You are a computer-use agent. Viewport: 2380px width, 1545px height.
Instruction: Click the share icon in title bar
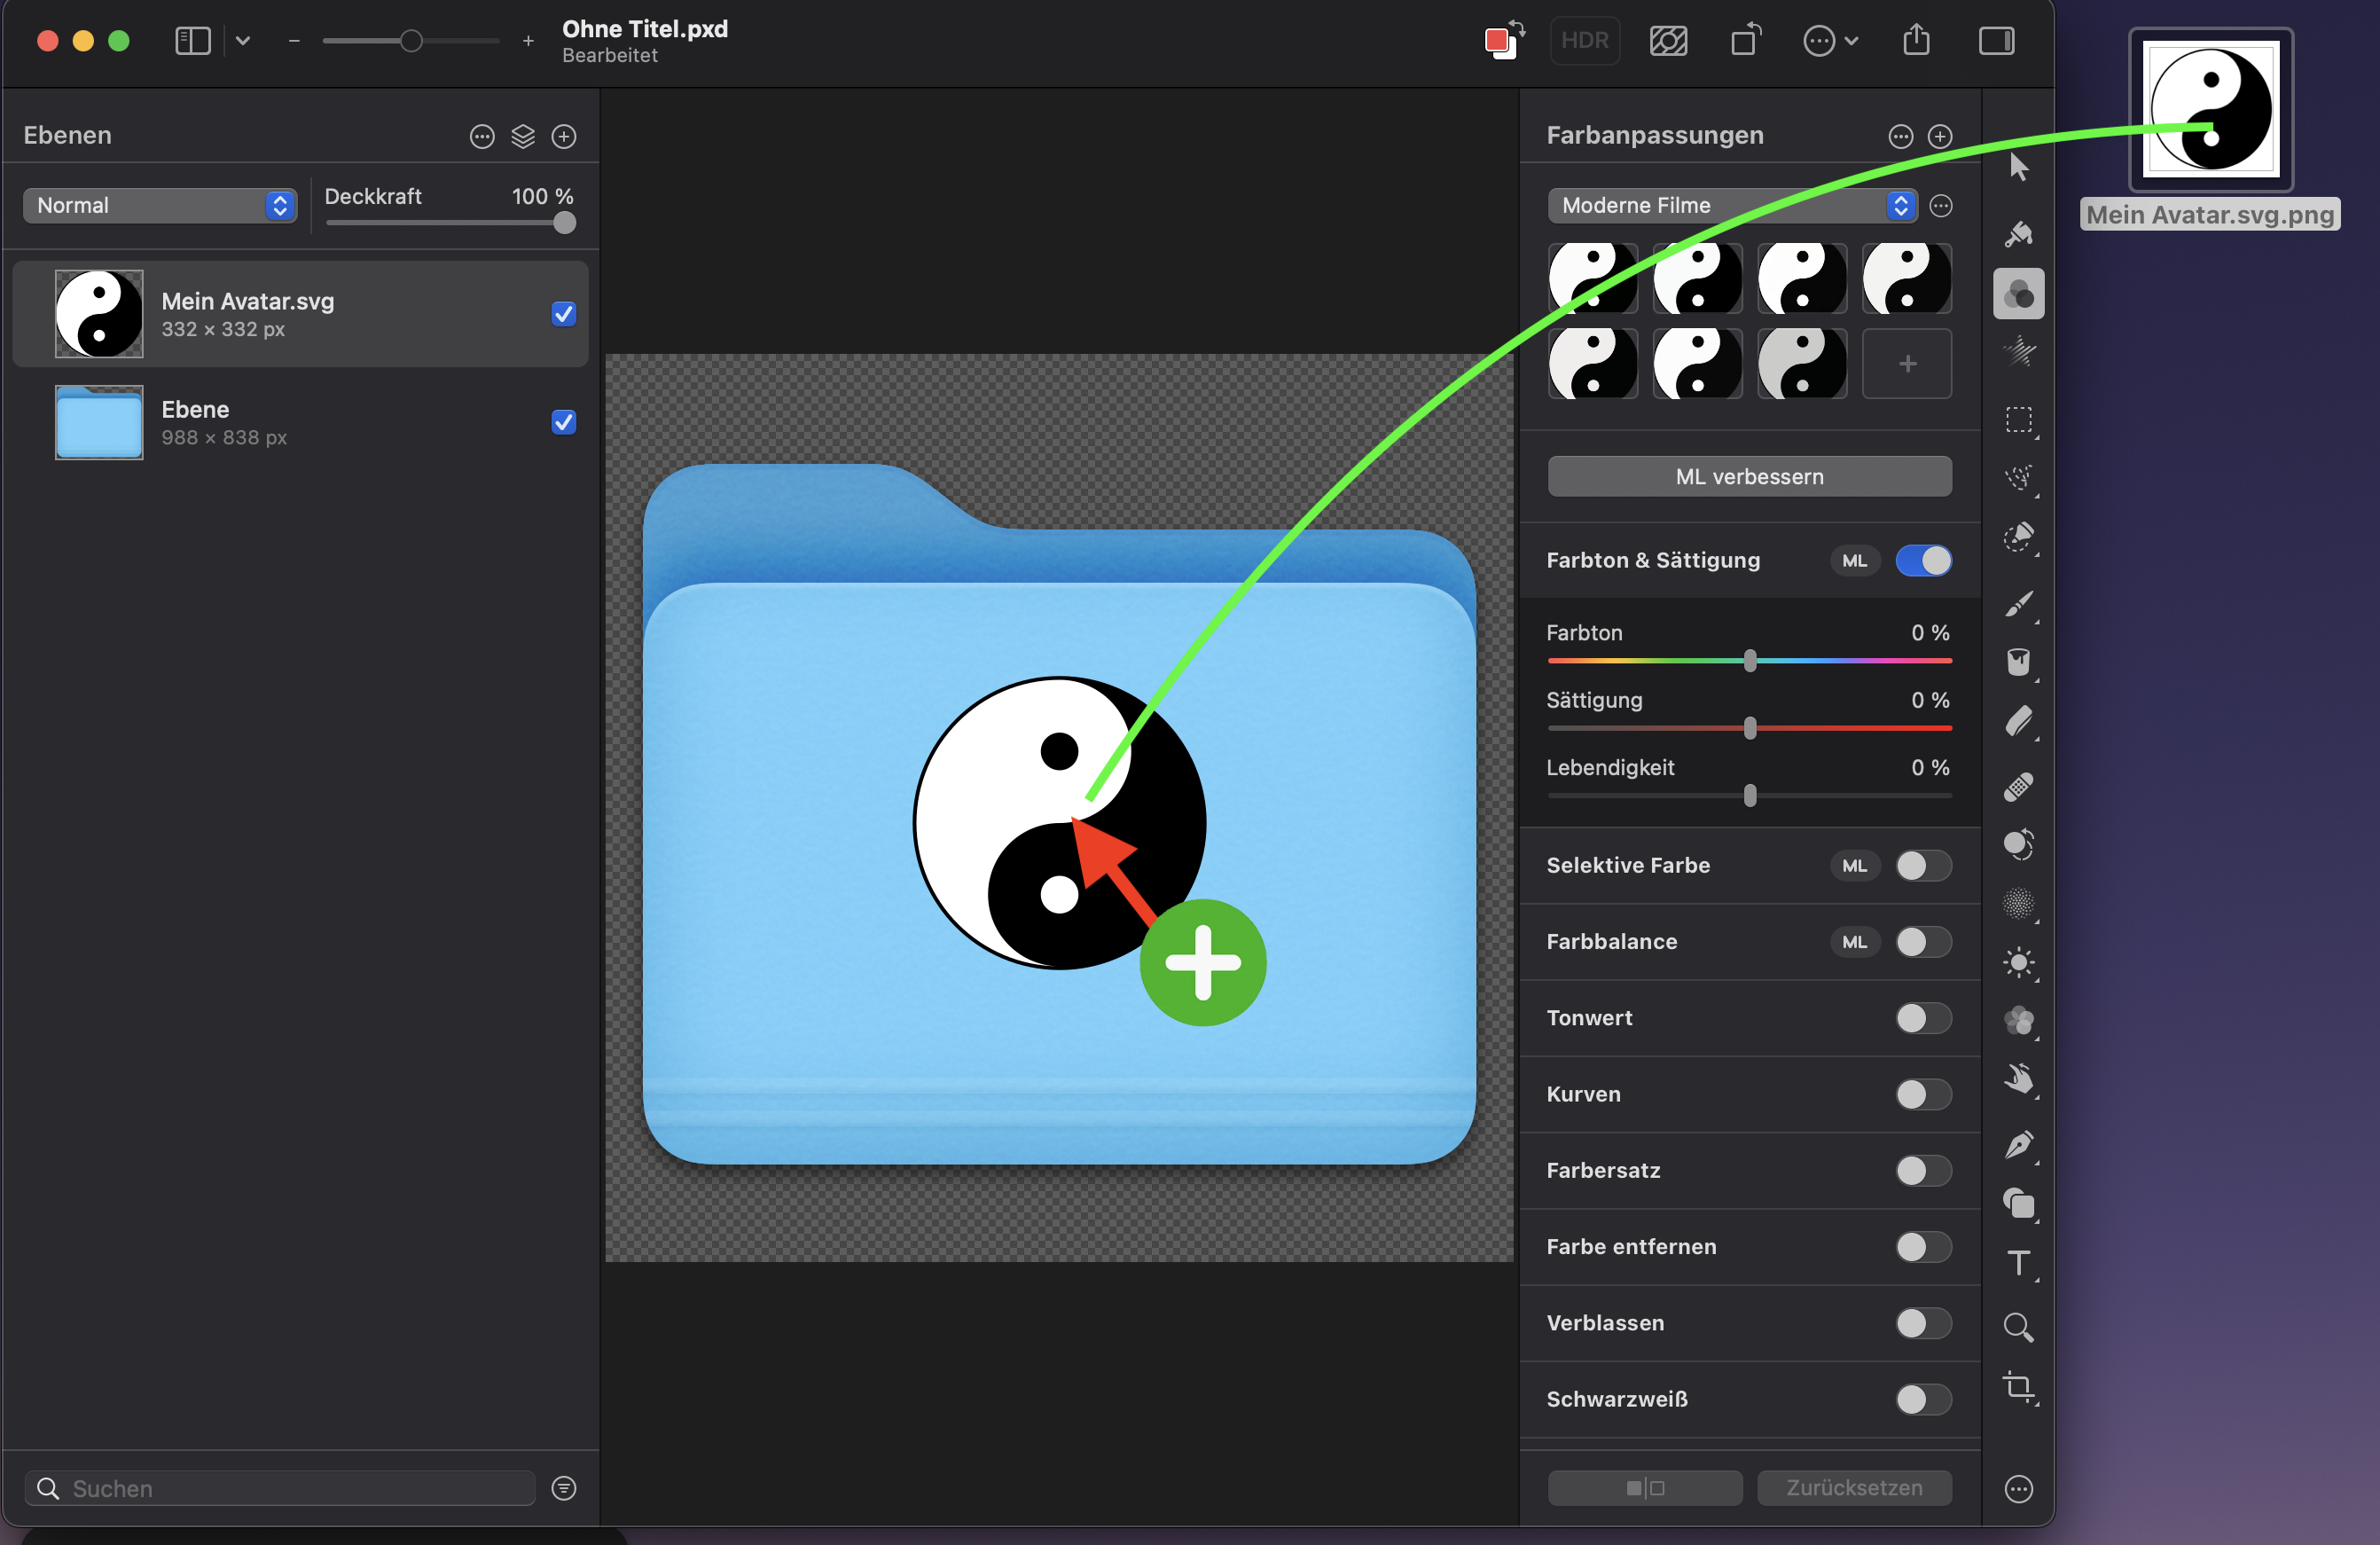click(x=1915, y=41)
